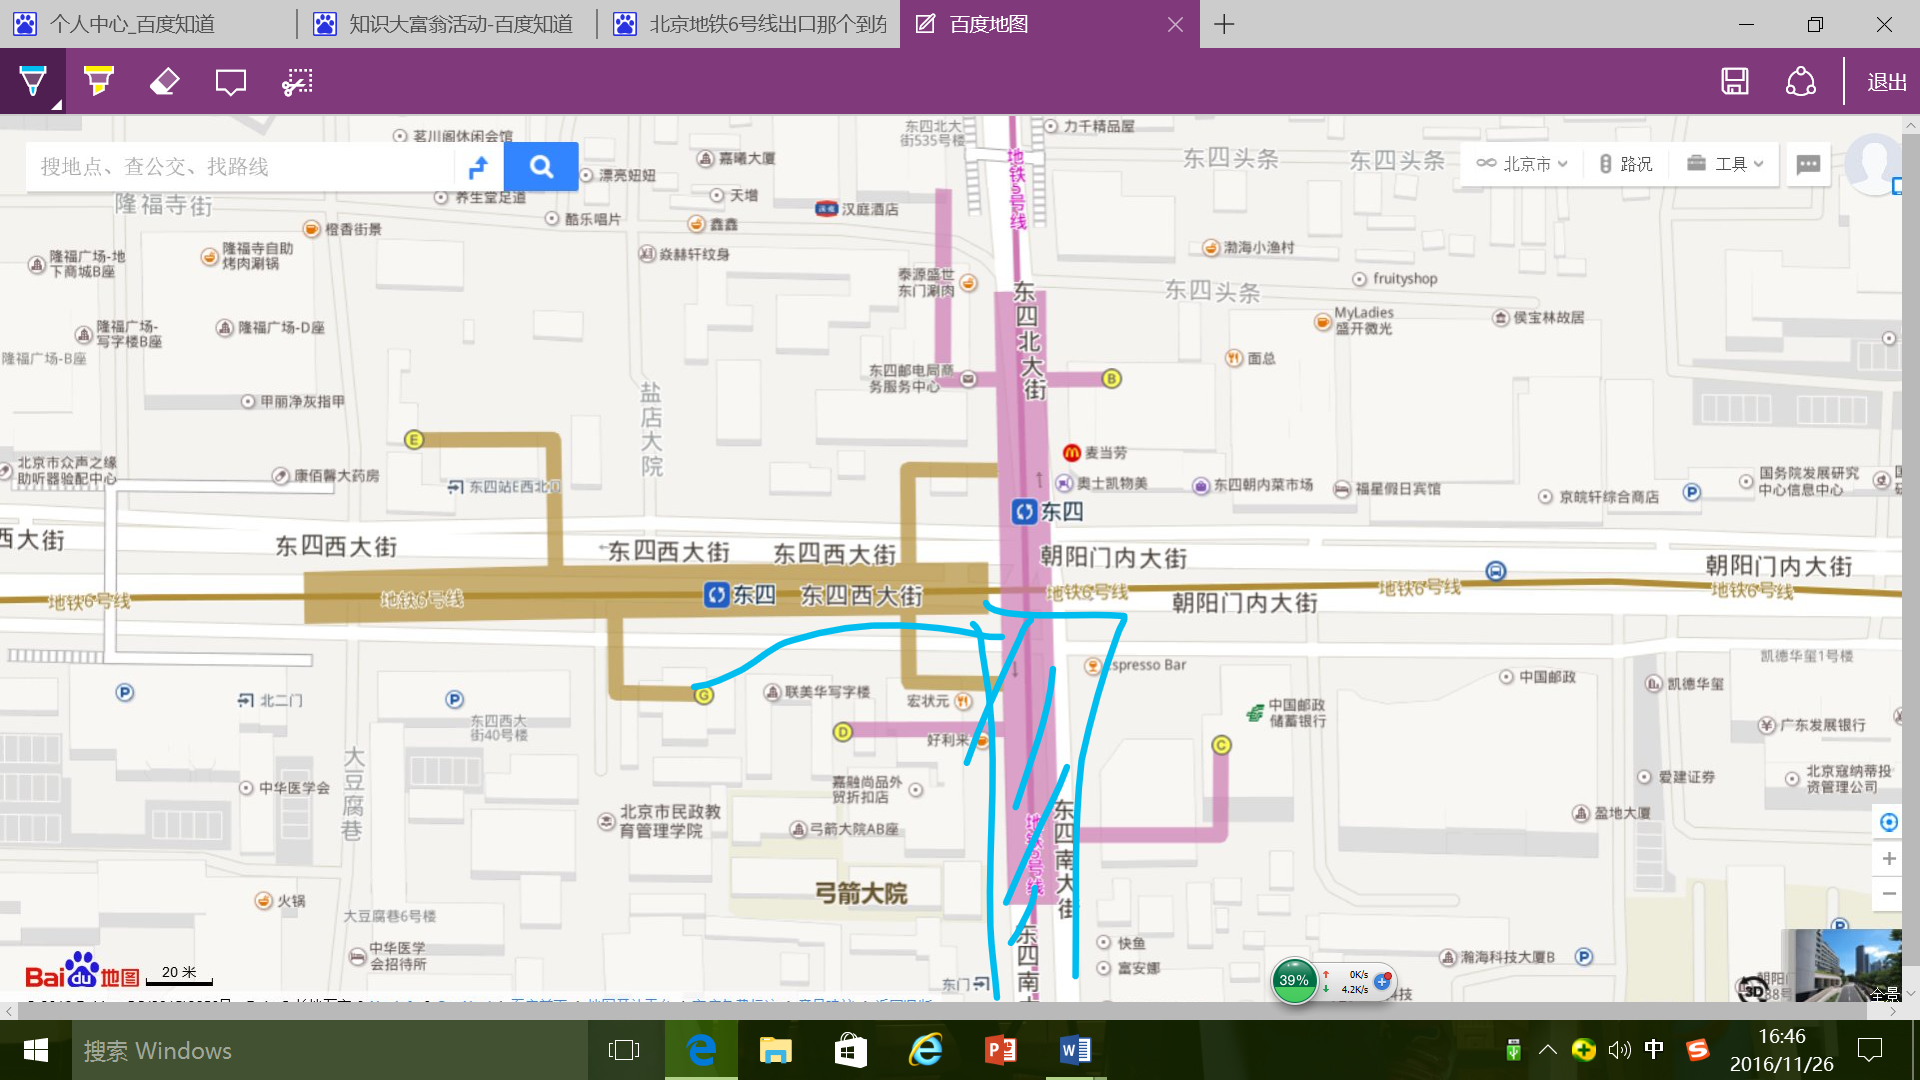Image resolution: width=1920 pixels, height=1080 pixels.
Task: Click the 退出 exit button
Action: pyautogui.click(x=1887, y=82)
